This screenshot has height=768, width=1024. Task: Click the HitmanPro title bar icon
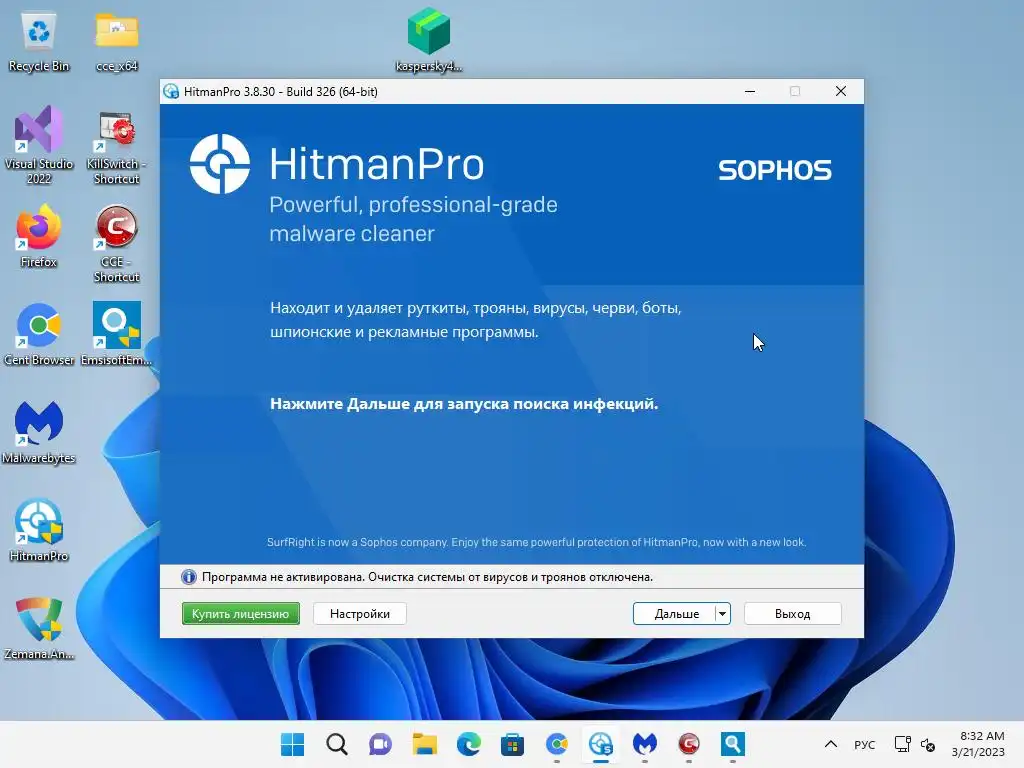click(x=171, y=91)
